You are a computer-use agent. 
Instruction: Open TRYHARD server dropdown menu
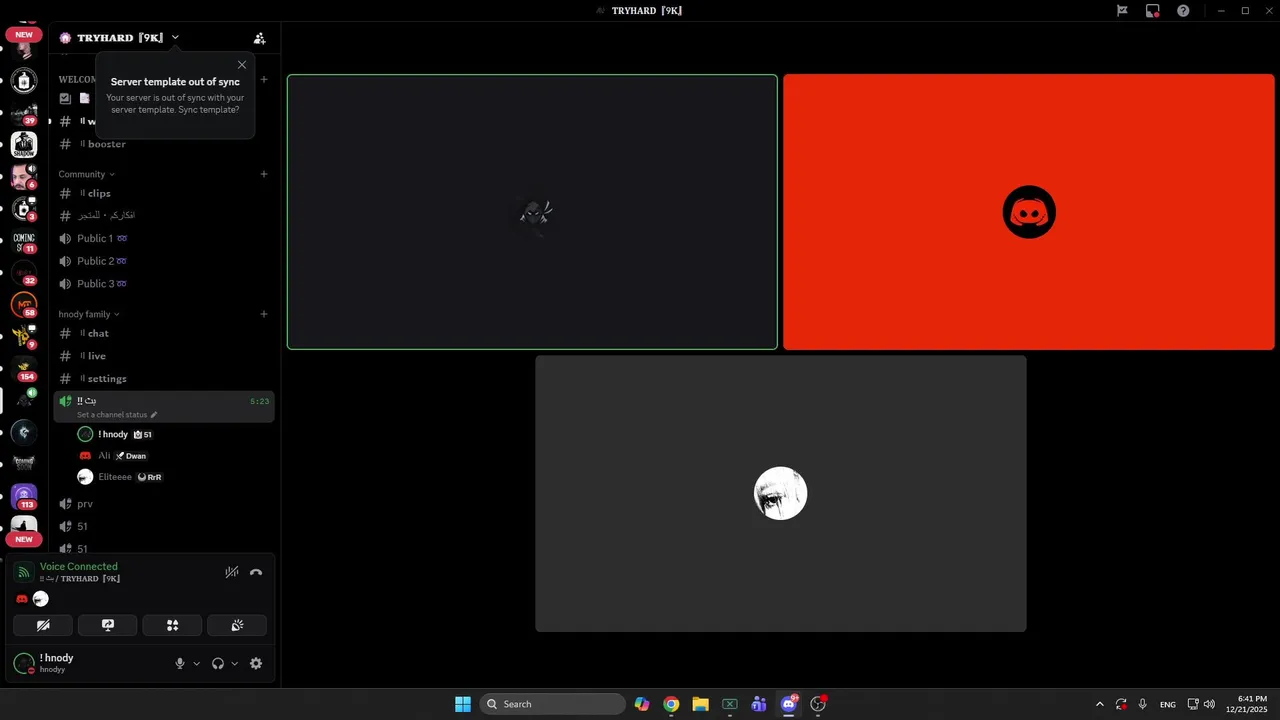pyautogui.click(x=175, y=37)
